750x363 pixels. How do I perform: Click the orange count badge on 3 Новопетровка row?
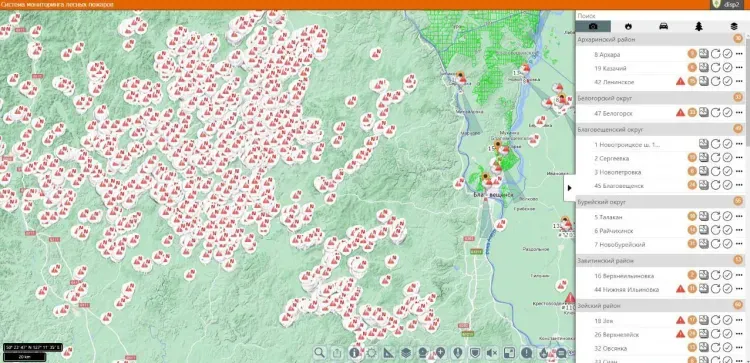click(692, 172)
